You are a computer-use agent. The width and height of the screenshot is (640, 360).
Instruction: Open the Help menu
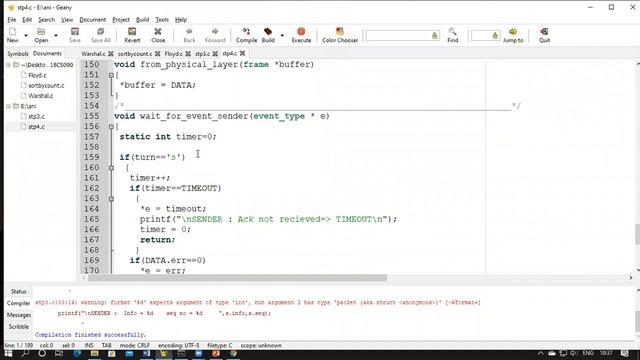[181, 20]
